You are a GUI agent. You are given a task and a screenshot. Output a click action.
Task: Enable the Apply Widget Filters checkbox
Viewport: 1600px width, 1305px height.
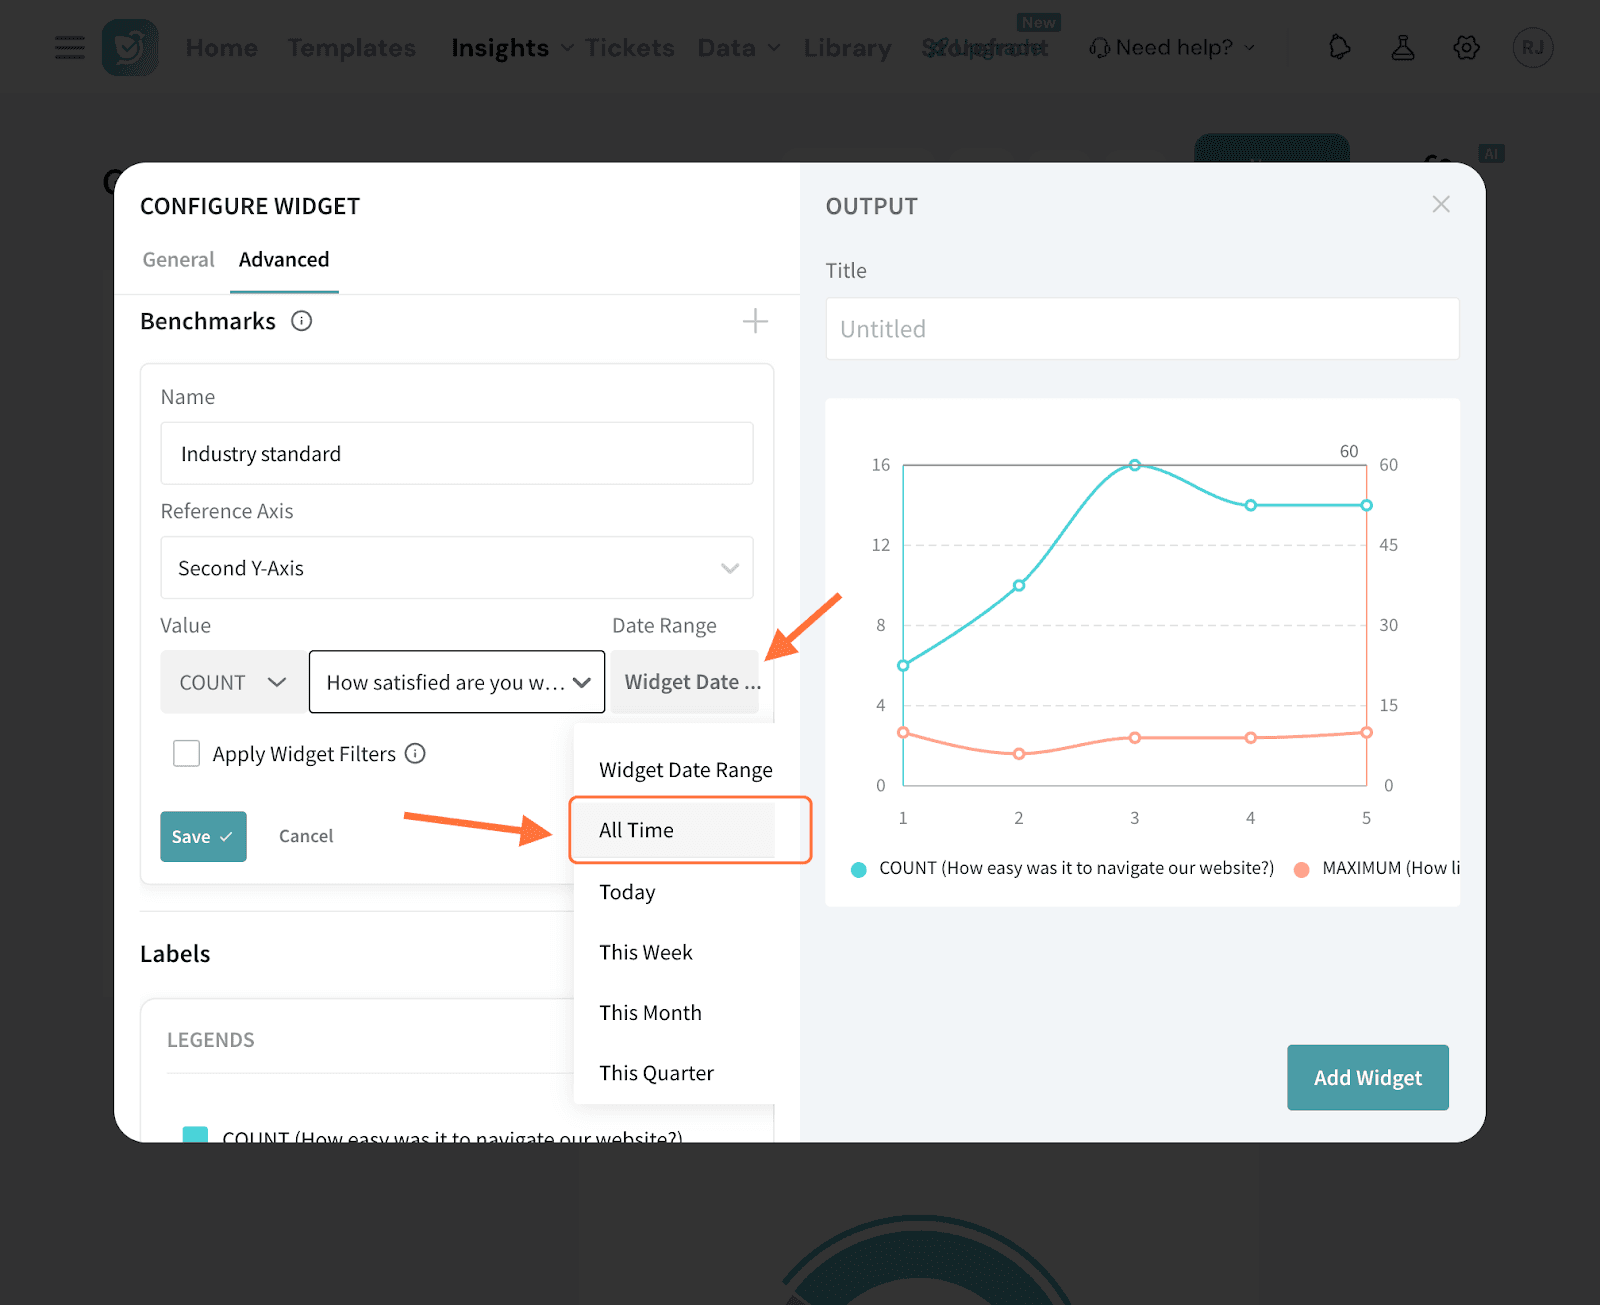[x=187, y=754]
